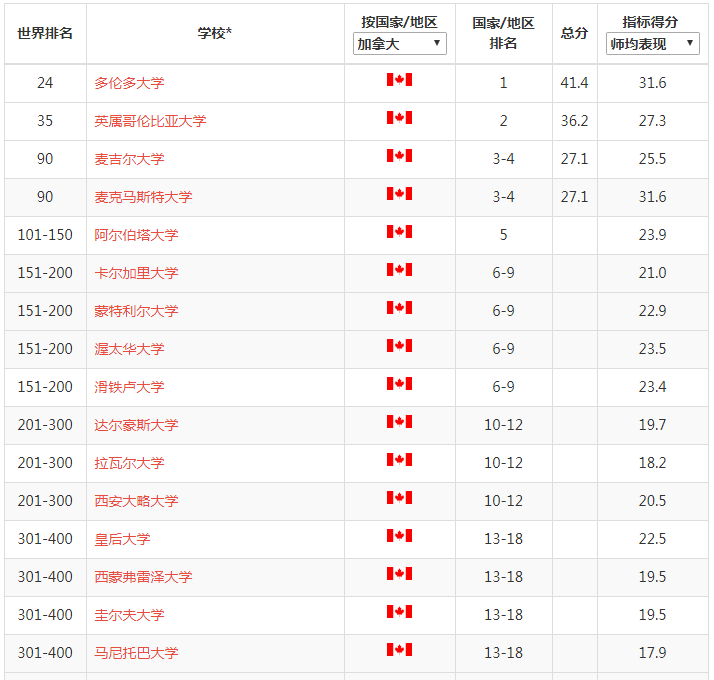The image size is (714, 680).
Task: Click the Canada flag in 西安大略大学 row
Action: point(399,498)
